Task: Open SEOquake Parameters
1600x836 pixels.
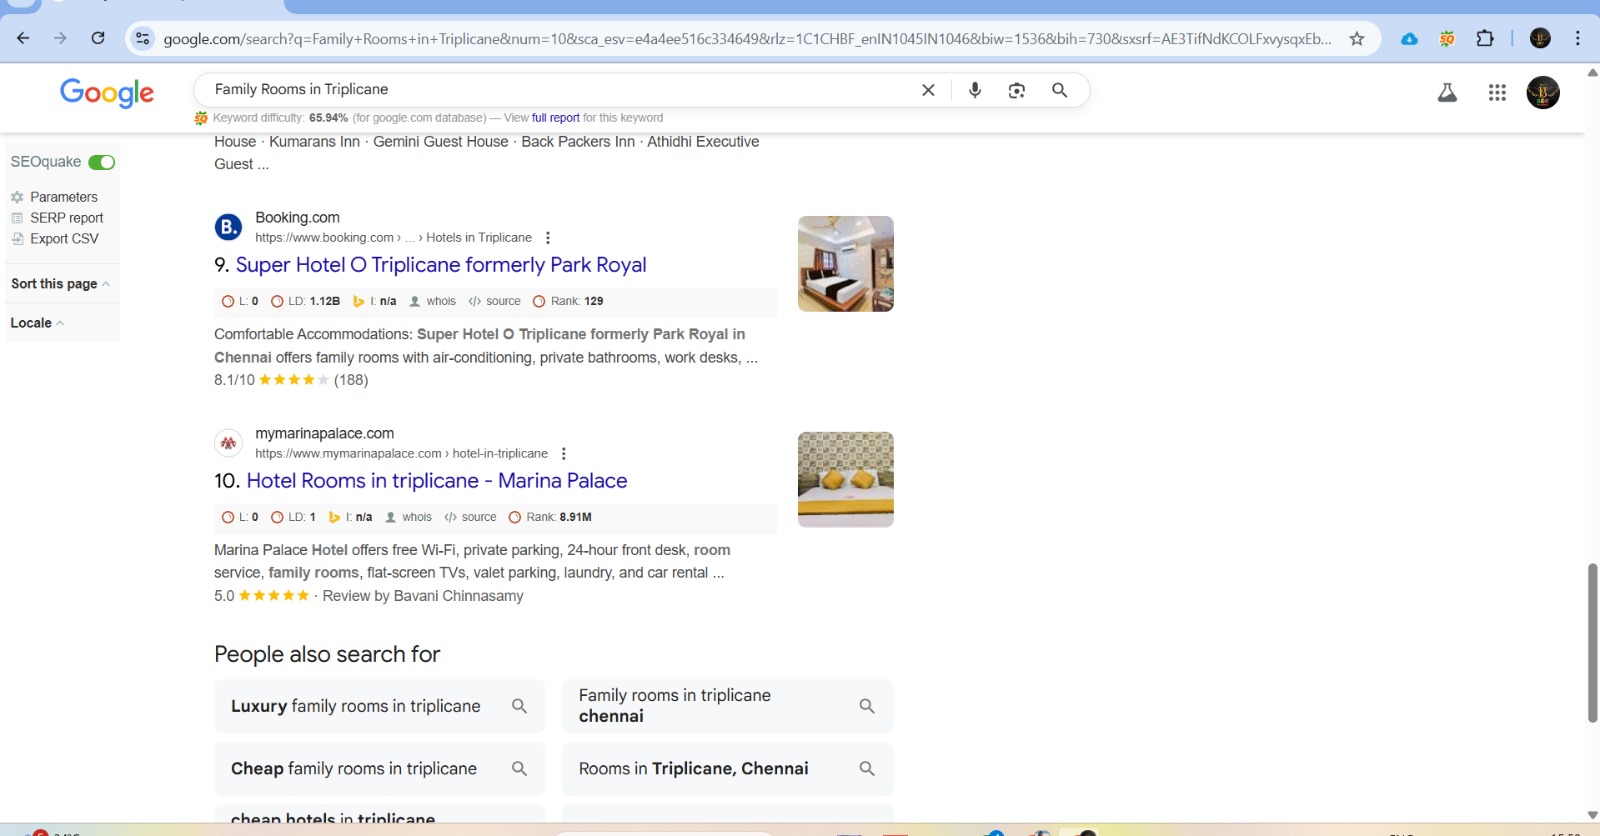Action: (x=63, y=197)
